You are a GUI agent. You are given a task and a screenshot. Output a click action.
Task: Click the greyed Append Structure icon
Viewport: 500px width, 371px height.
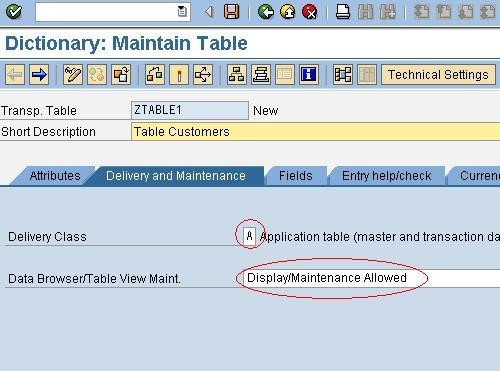click(x=367, y=74)
